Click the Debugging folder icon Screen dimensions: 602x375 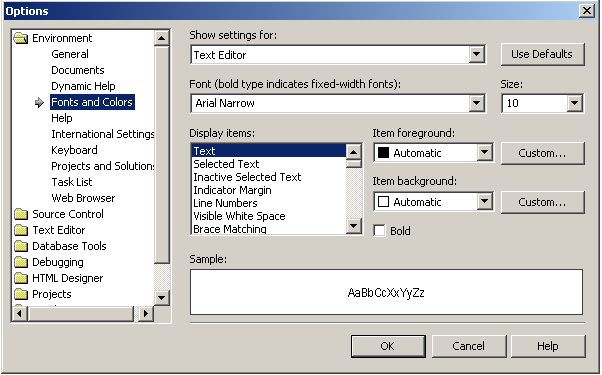tap(21, 262)
